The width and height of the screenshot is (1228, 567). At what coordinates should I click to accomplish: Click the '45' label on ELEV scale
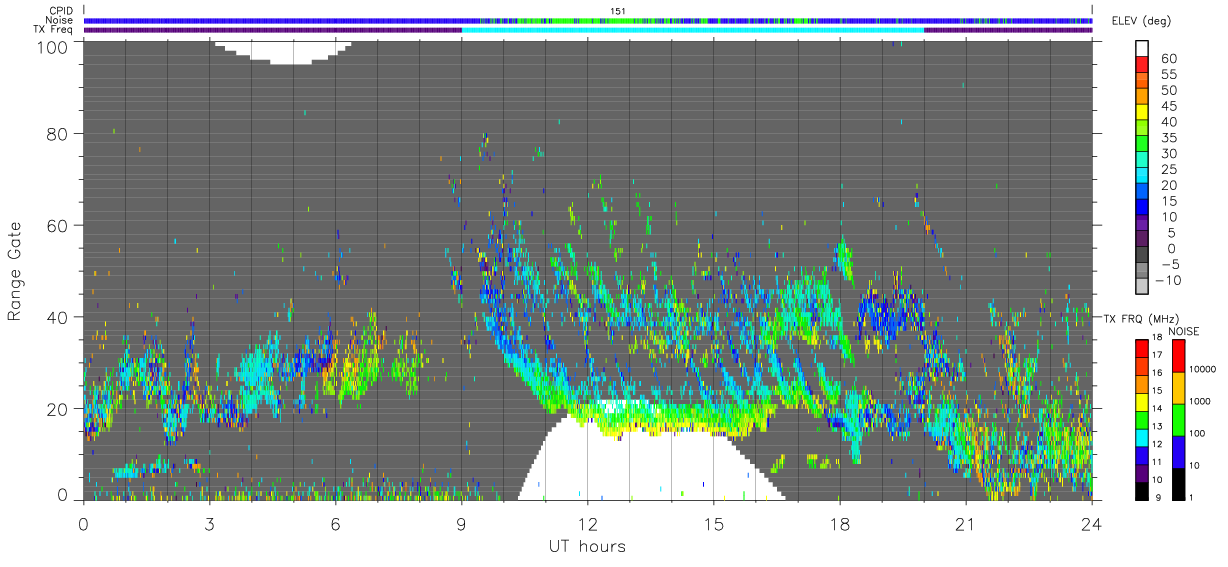(x=1167, y=106)
